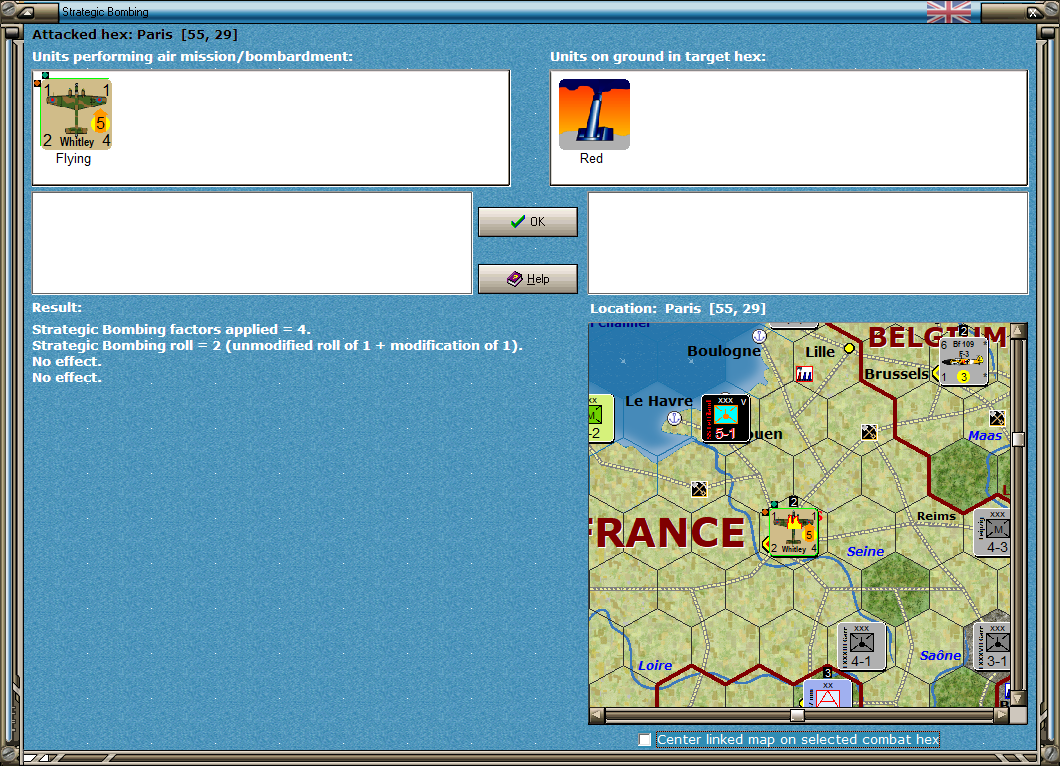Click the map horizontal scrollbar thumb

[798, 715]
